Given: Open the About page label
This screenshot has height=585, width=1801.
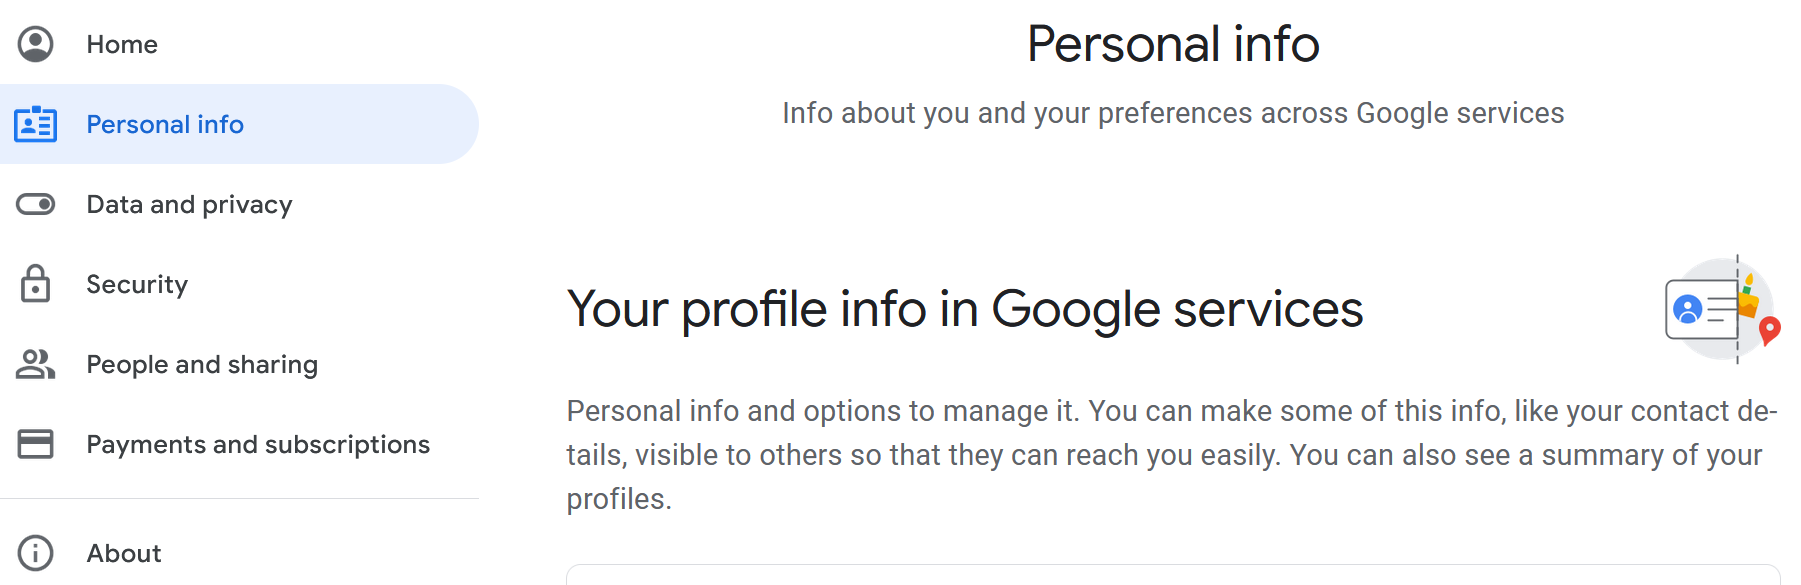Looking at the screenshot, I should (124, 553).
